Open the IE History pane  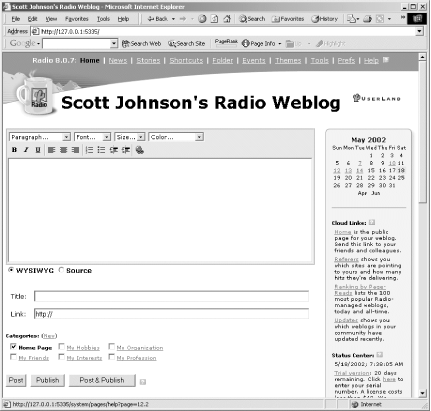coord(325,19)
